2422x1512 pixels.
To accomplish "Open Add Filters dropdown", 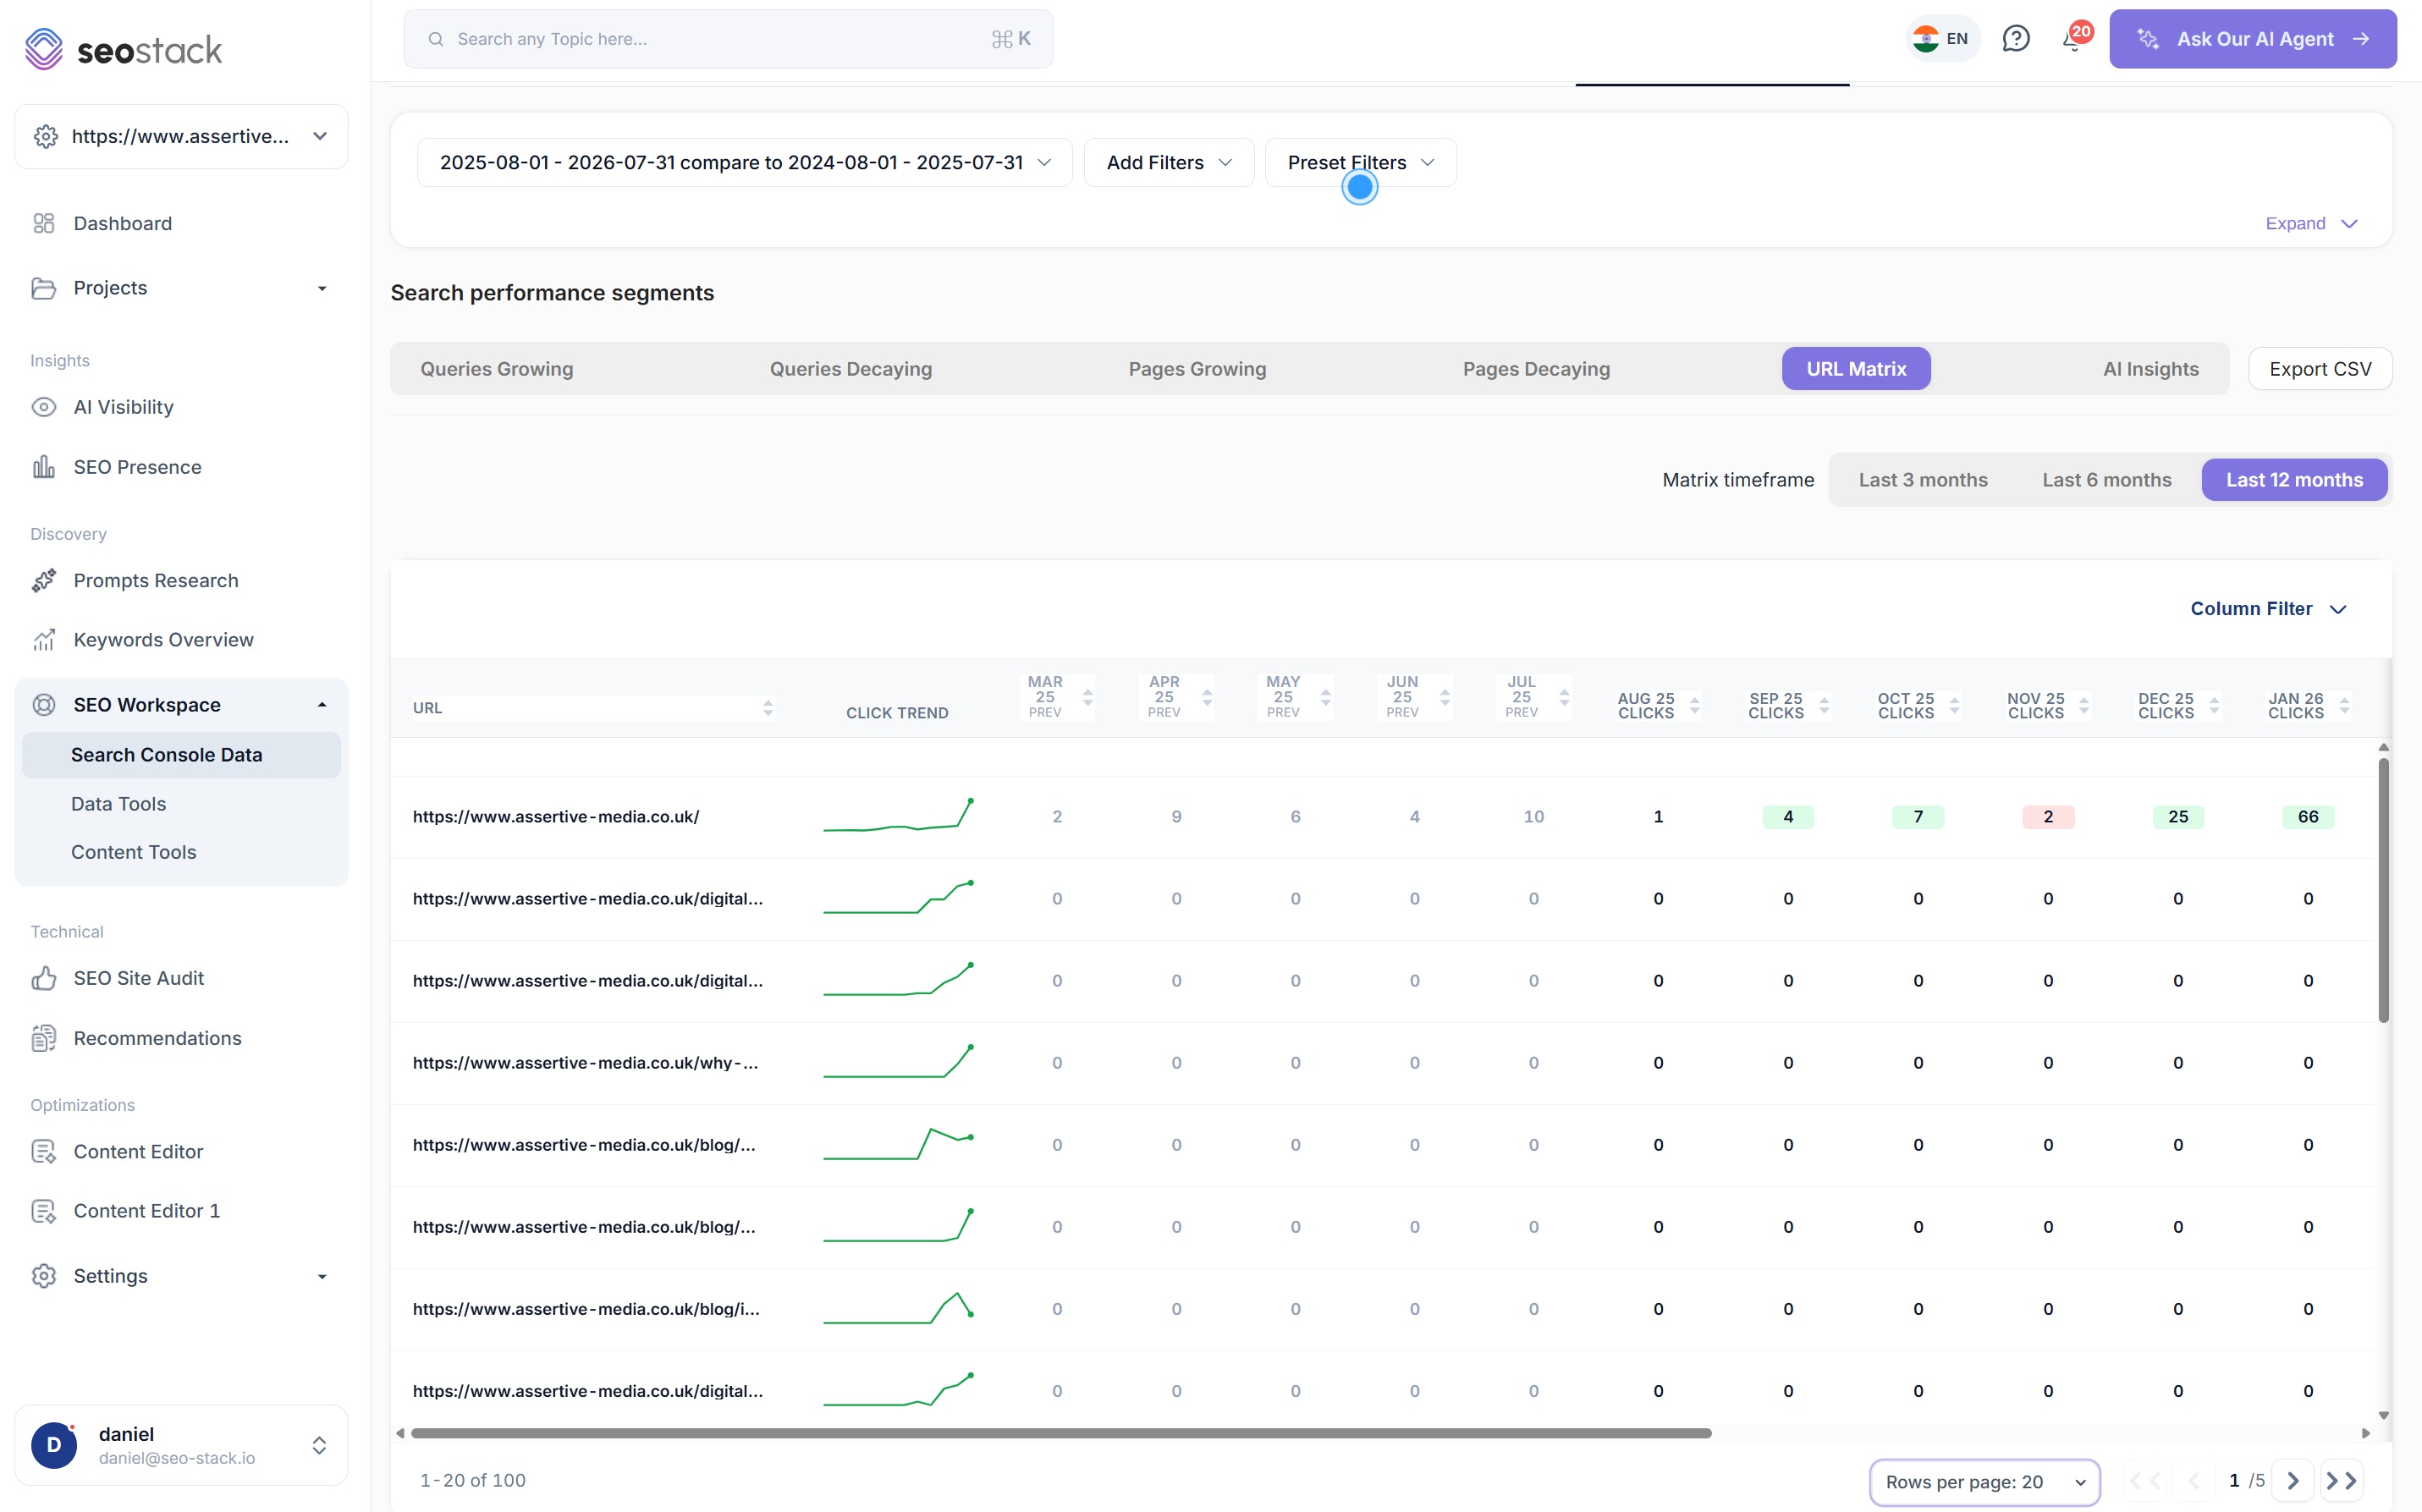I will [x=1168, y=162].
